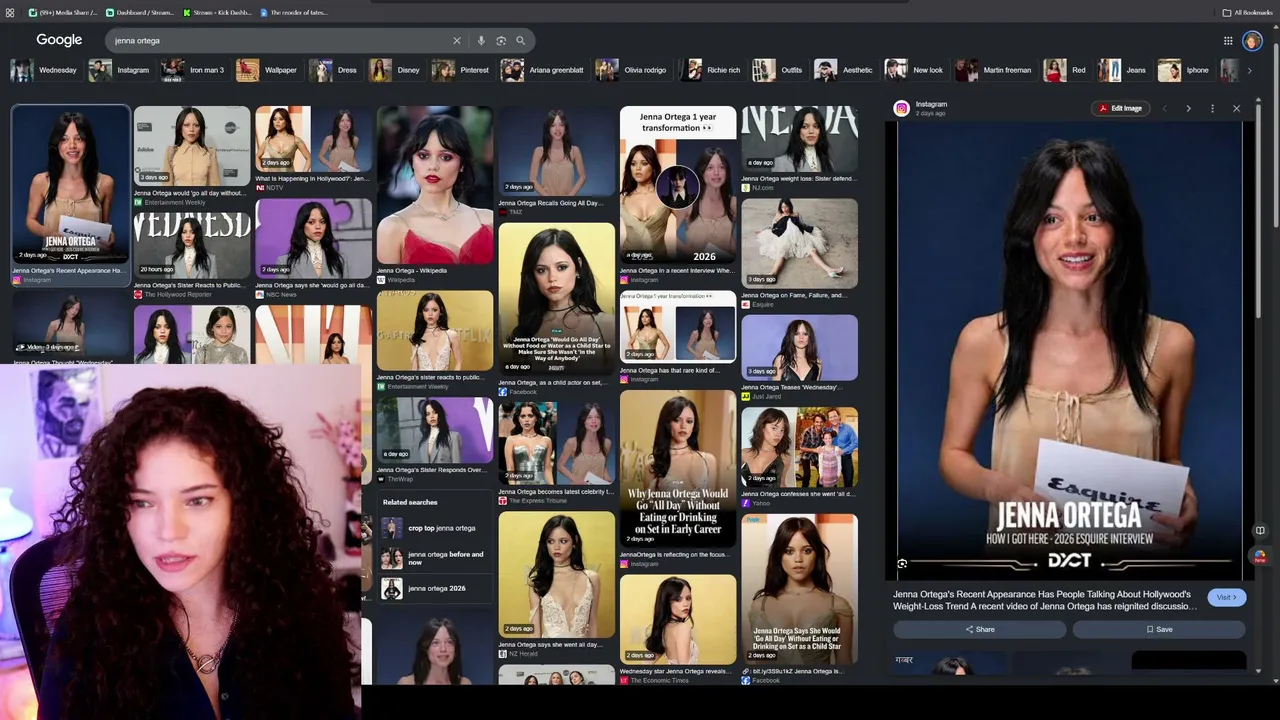1280x720 pixels.
Task: Switch to 'The murder of tates' tab
Action: (x=295, y=12)
